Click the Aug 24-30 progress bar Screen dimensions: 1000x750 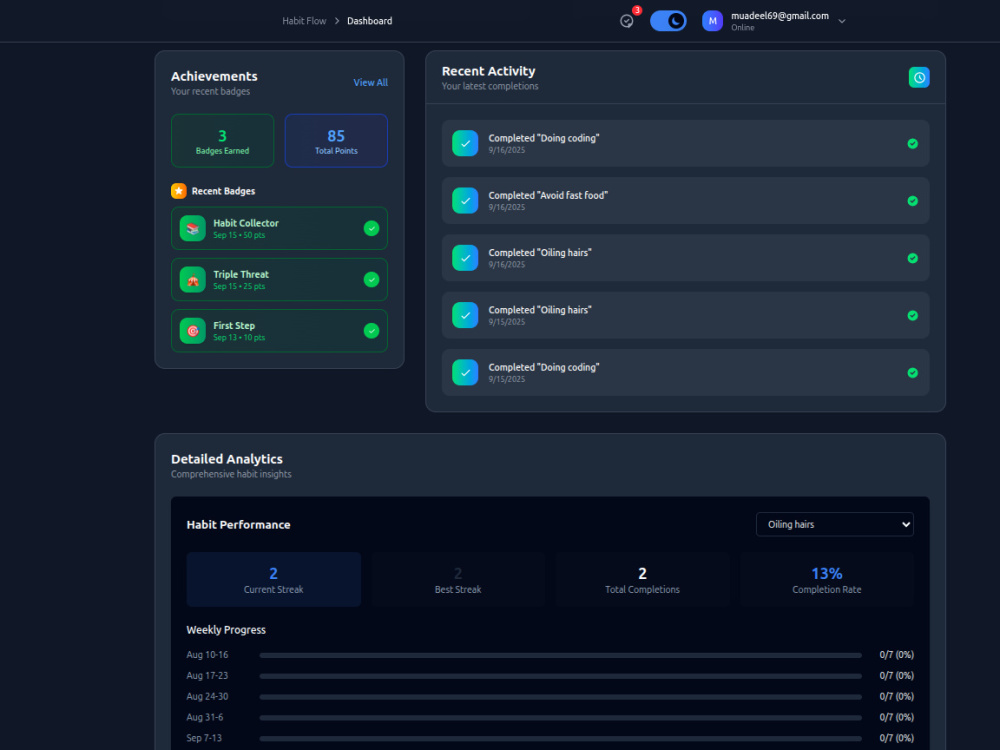[x=561, y=697]
